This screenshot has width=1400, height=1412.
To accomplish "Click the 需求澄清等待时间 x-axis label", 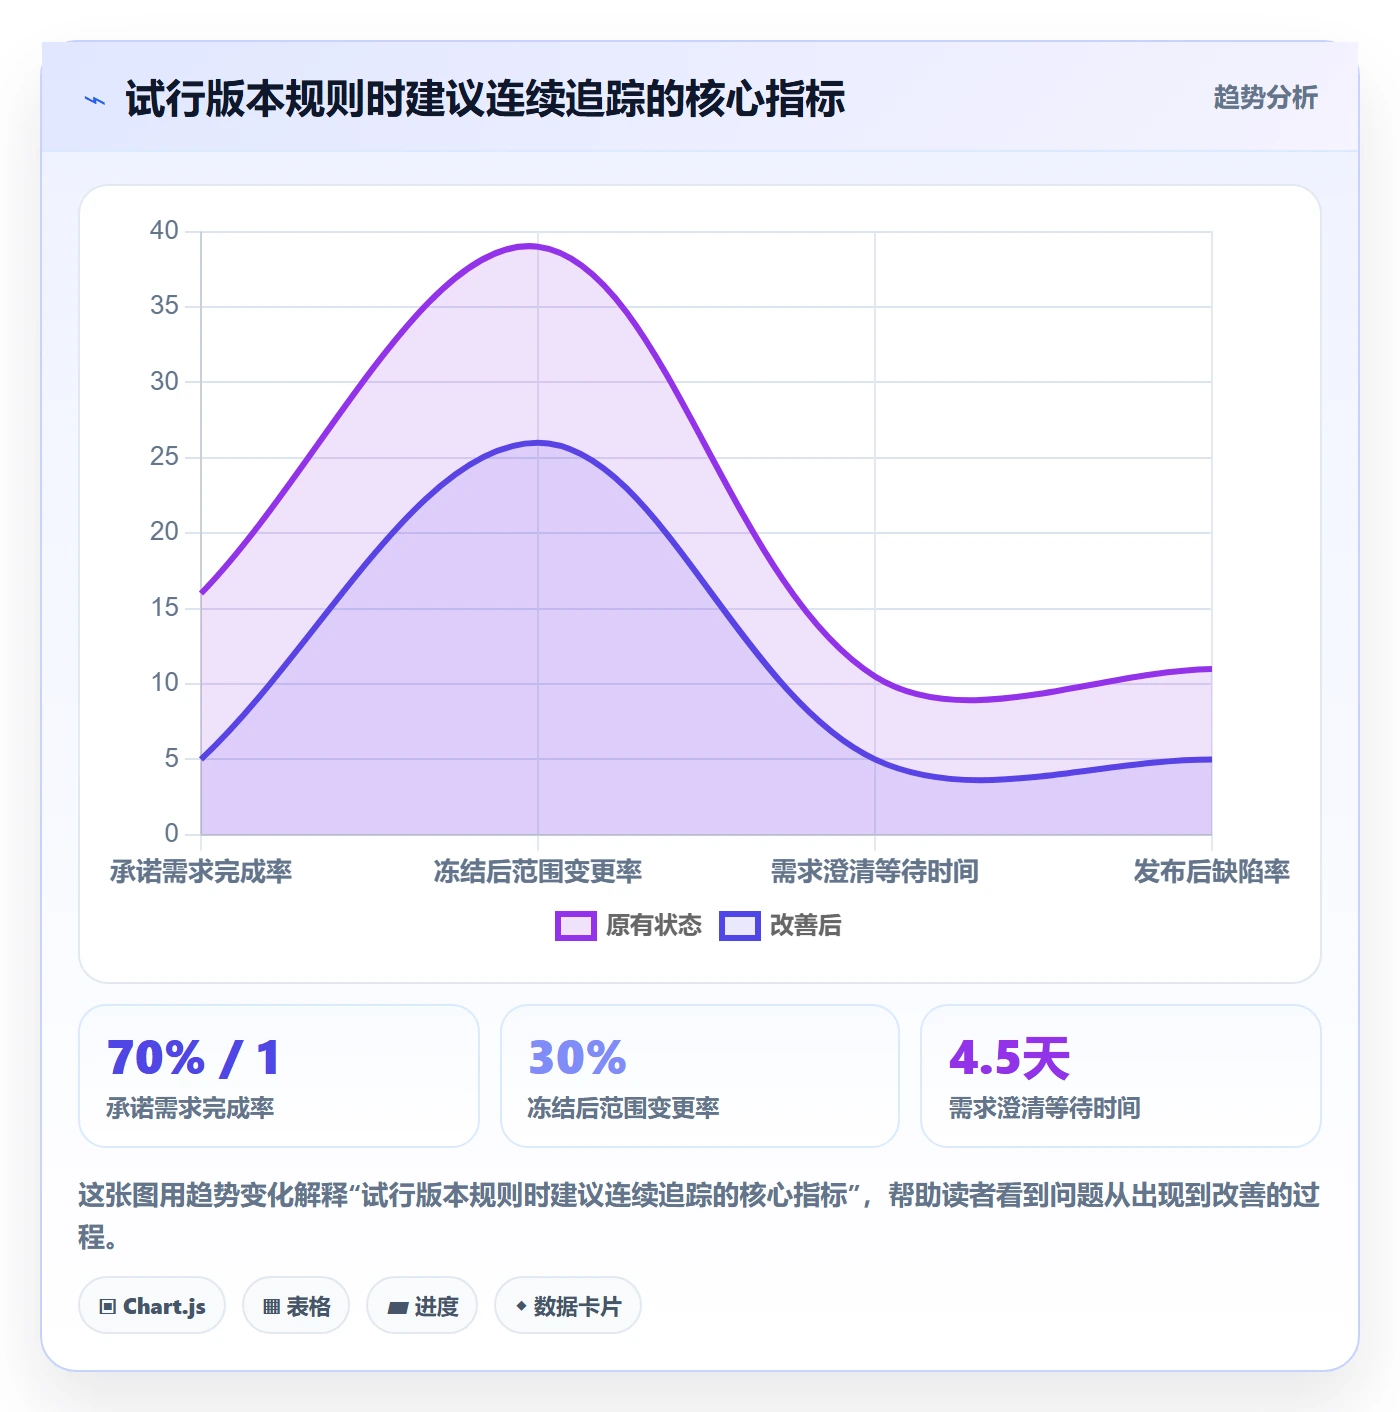I will click(875, 872).
